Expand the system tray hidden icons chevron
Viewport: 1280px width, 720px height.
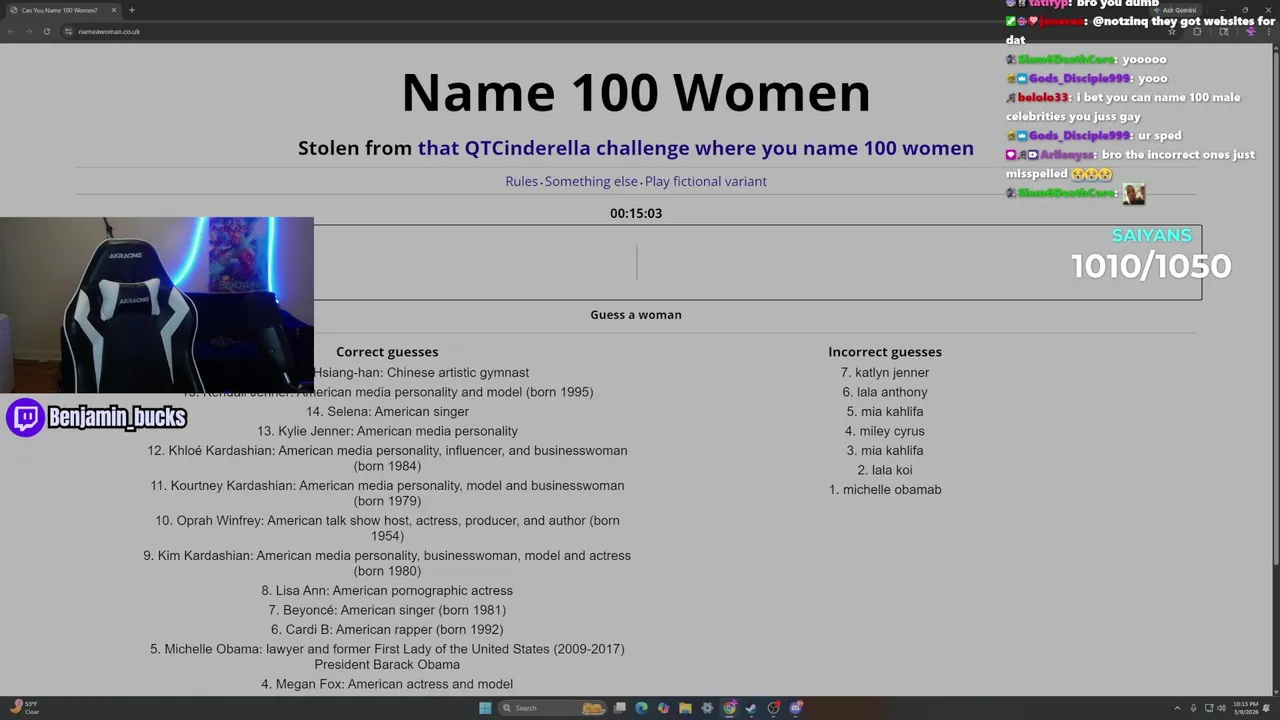coord(1177,708)
